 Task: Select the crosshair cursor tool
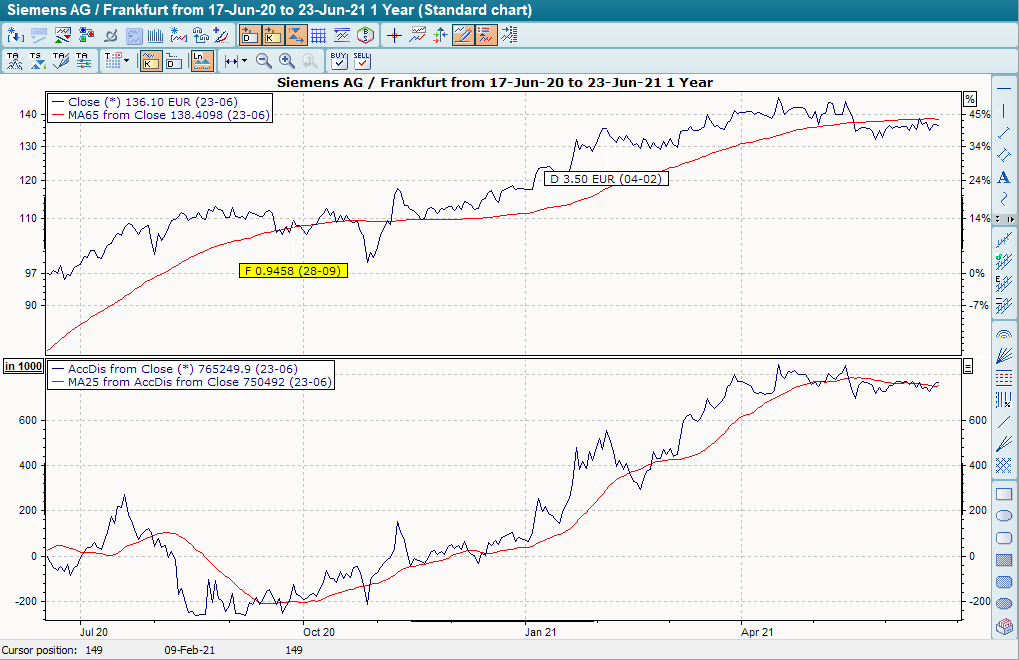tap(394, 35)
